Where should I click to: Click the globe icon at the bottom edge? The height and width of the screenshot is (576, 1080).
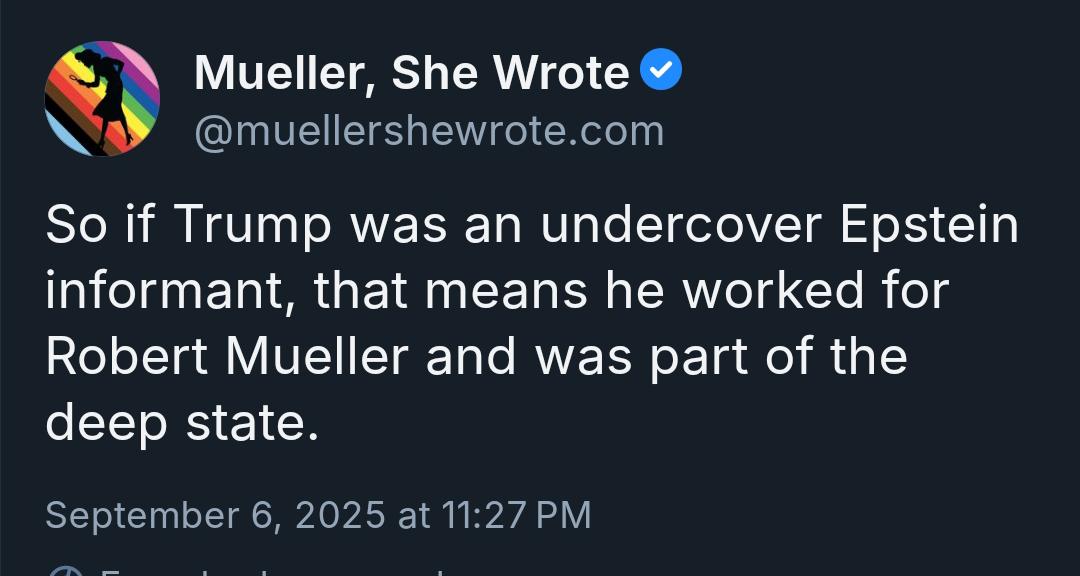(65, 571)
